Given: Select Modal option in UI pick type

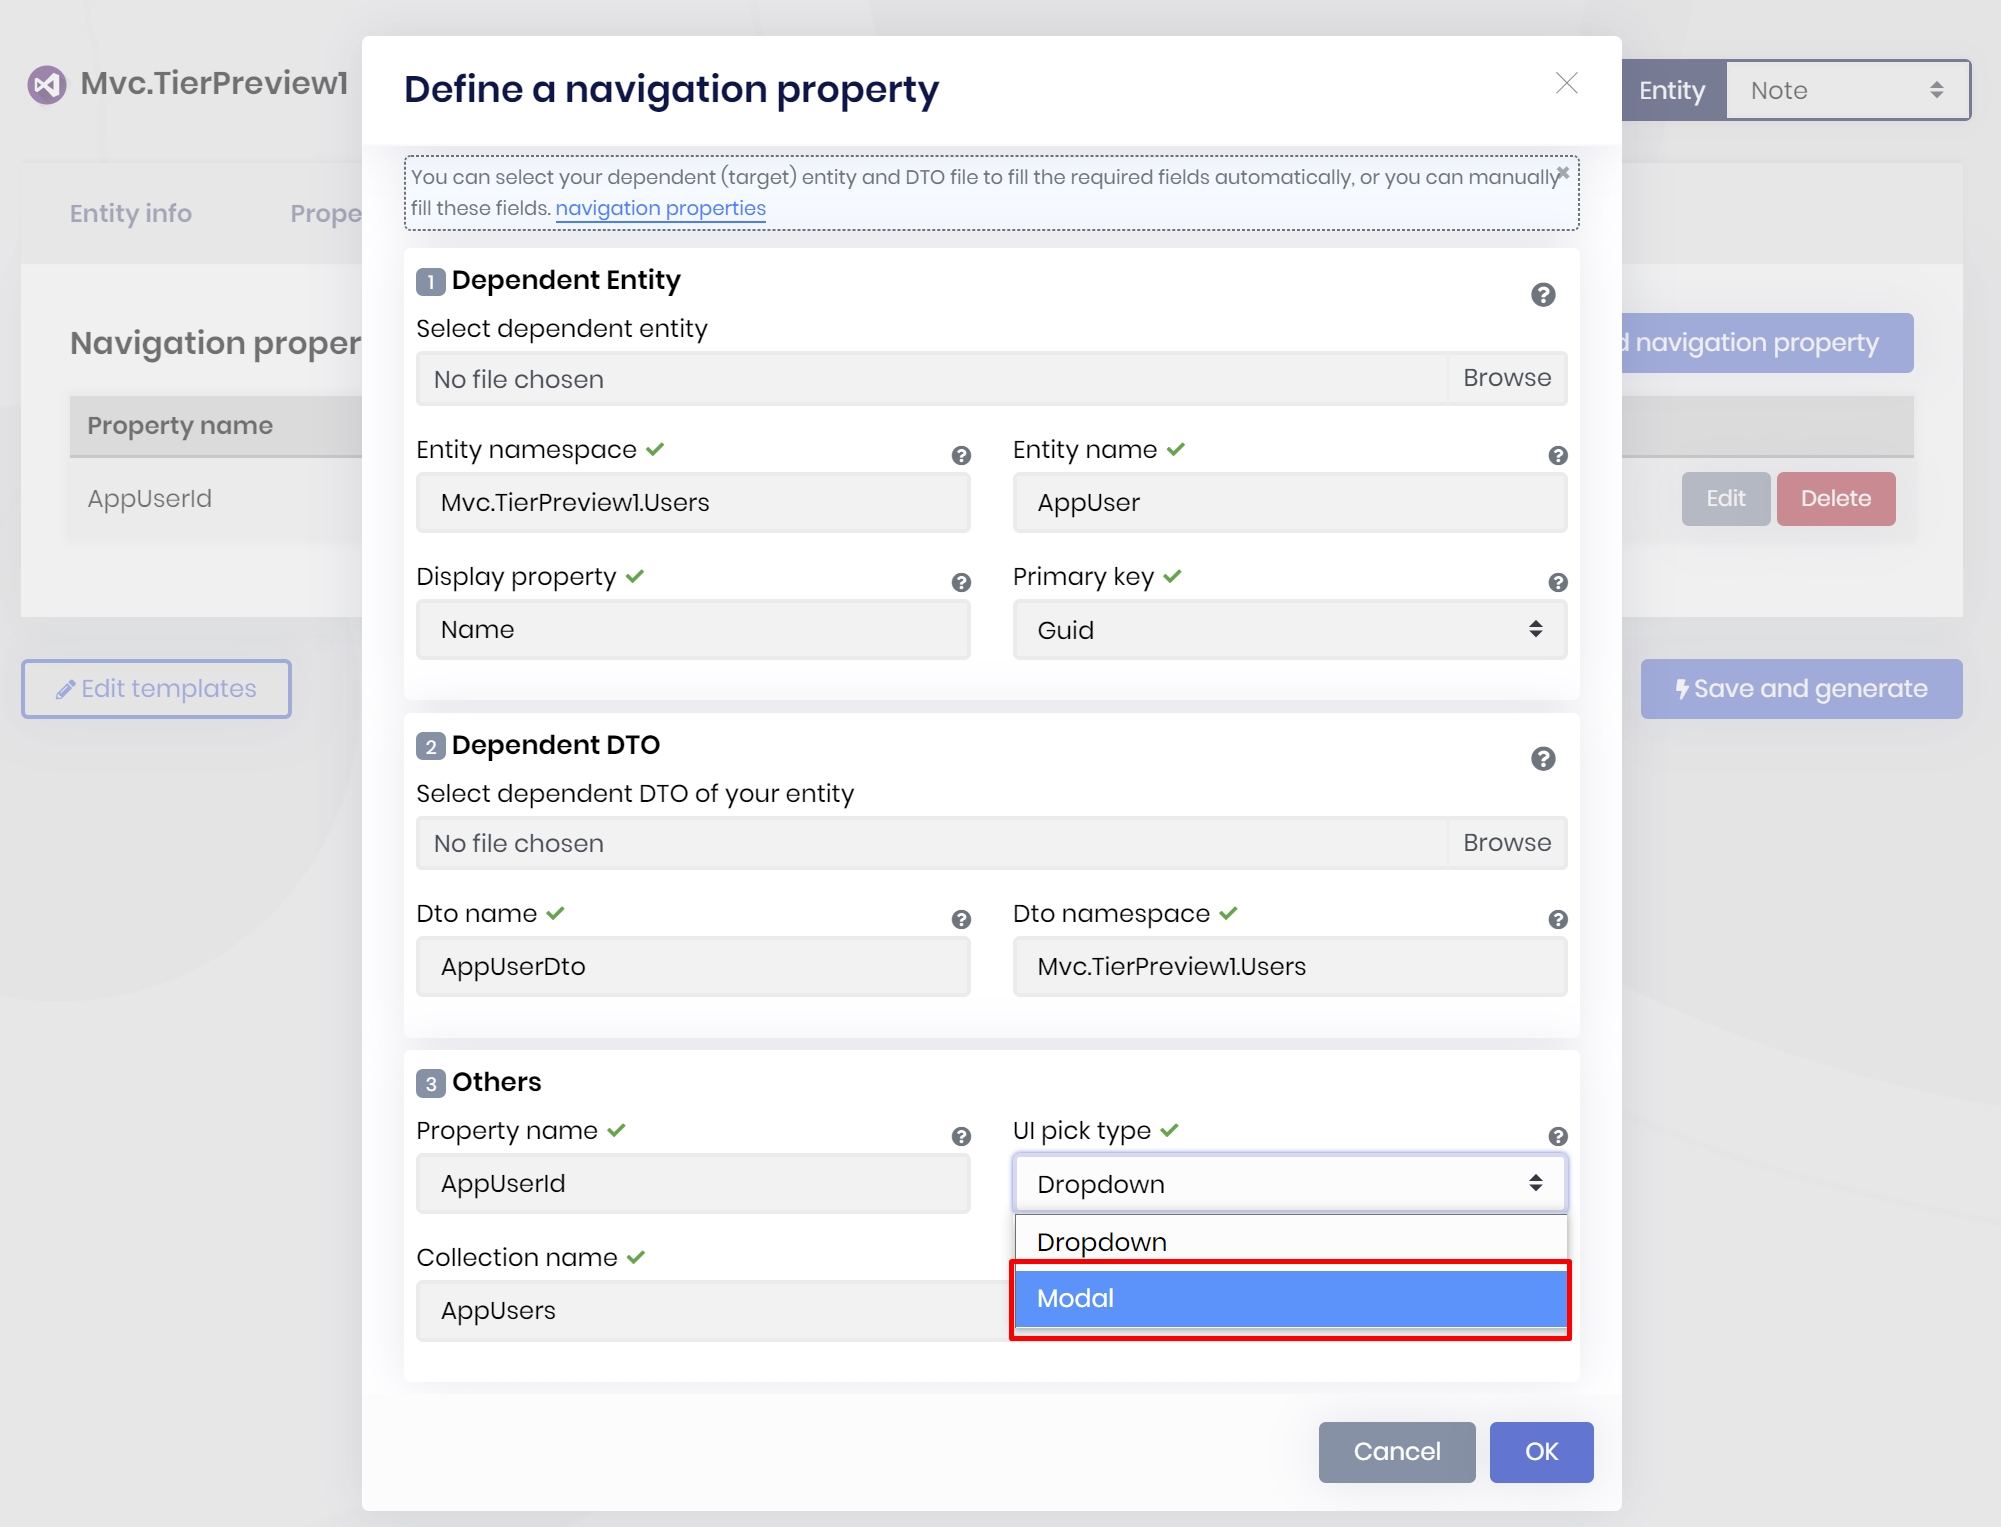Looking at the screenshot, I should pyautogui.click(x=1288, y=1298).
